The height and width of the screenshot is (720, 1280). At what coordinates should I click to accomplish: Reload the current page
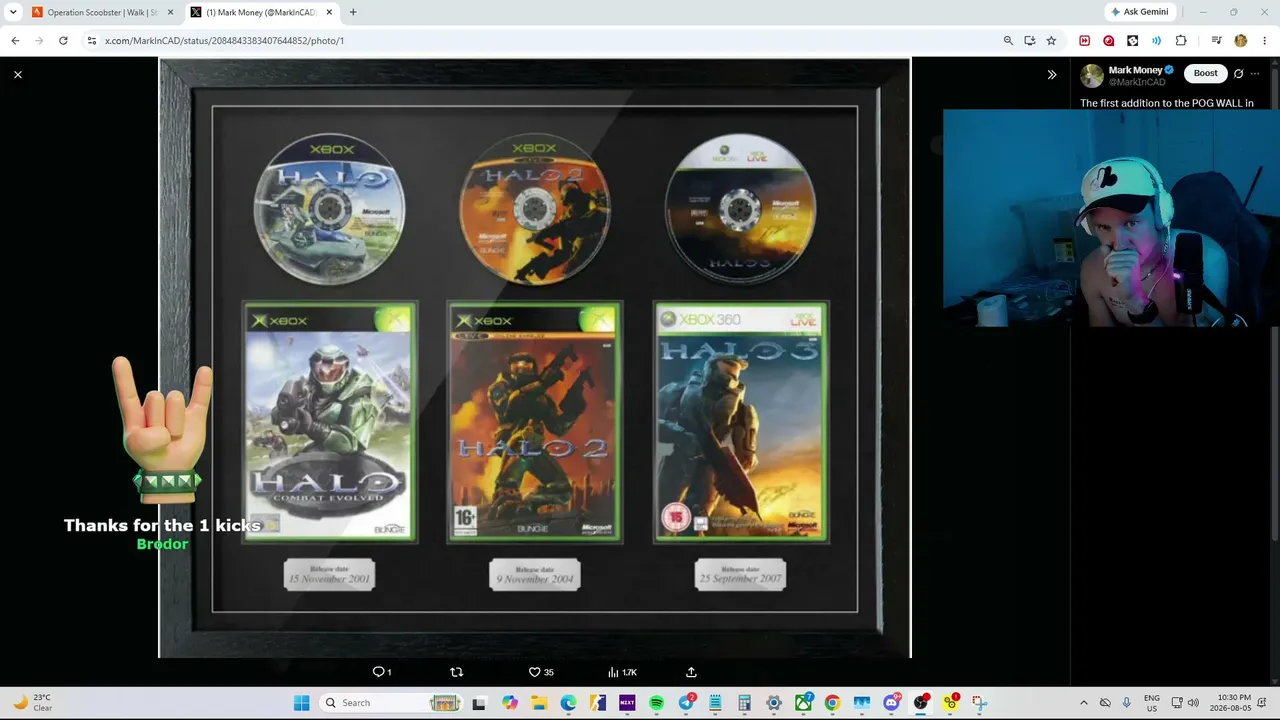(x=63, y=41)
